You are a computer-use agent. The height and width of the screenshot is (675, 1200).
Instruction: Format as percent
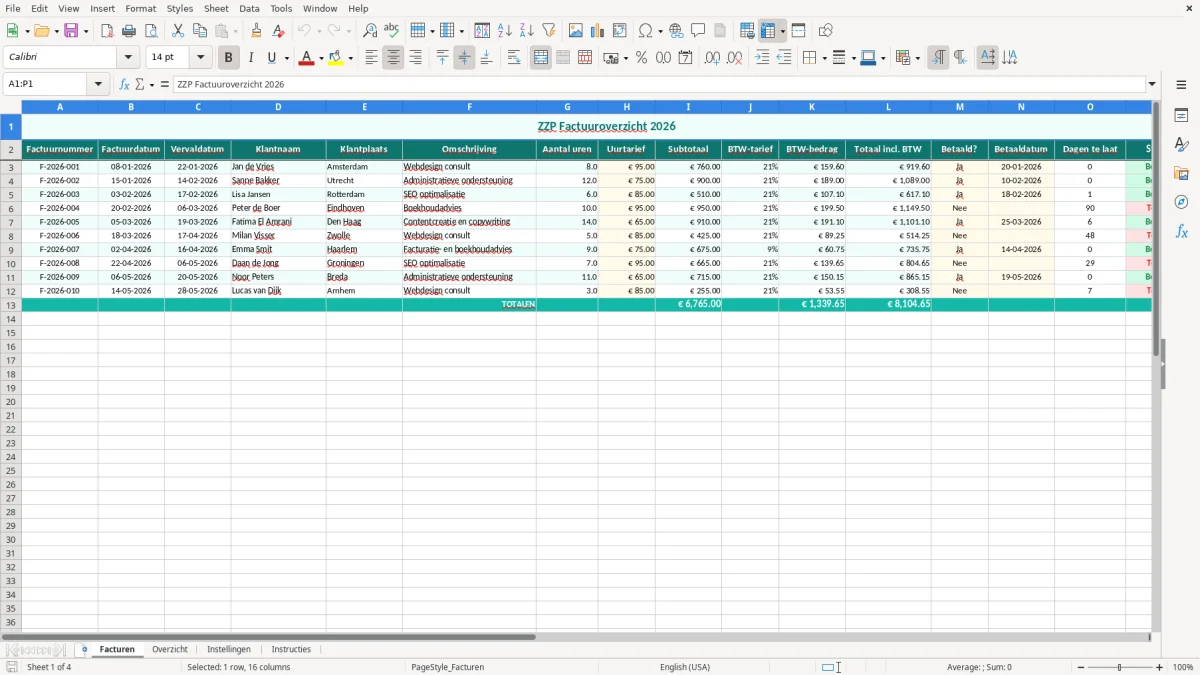pos(641,58)
